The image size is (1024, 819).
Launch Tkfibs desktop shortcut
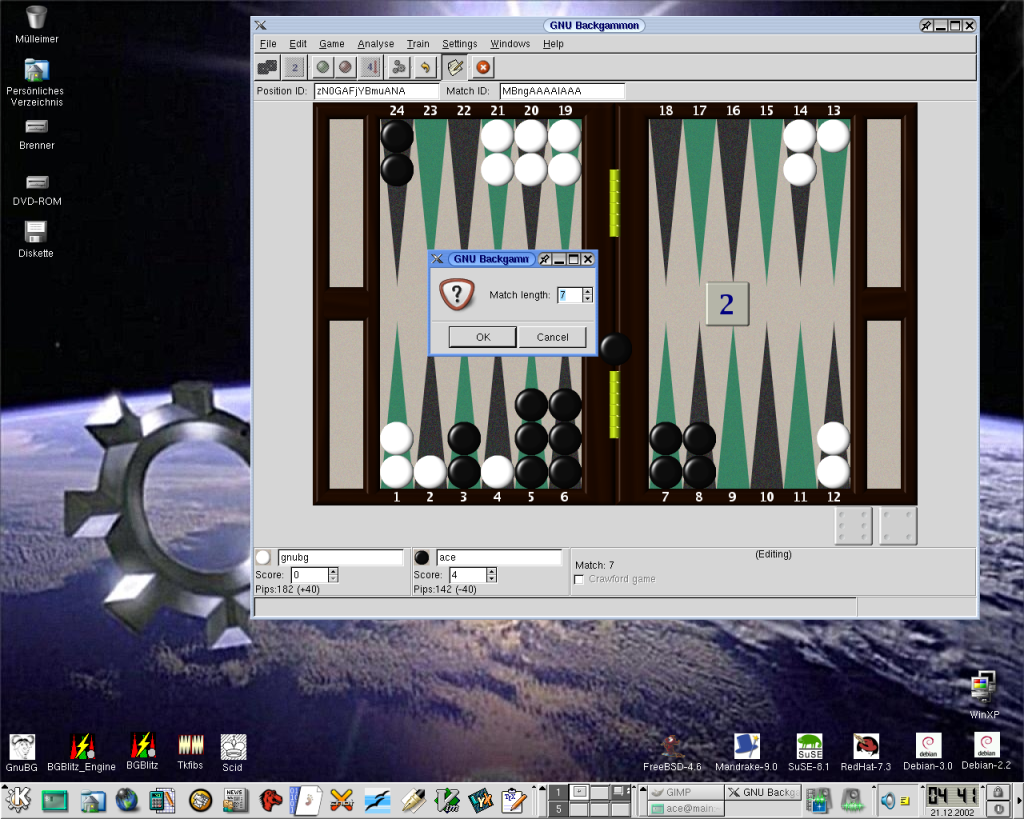(190, 752)
